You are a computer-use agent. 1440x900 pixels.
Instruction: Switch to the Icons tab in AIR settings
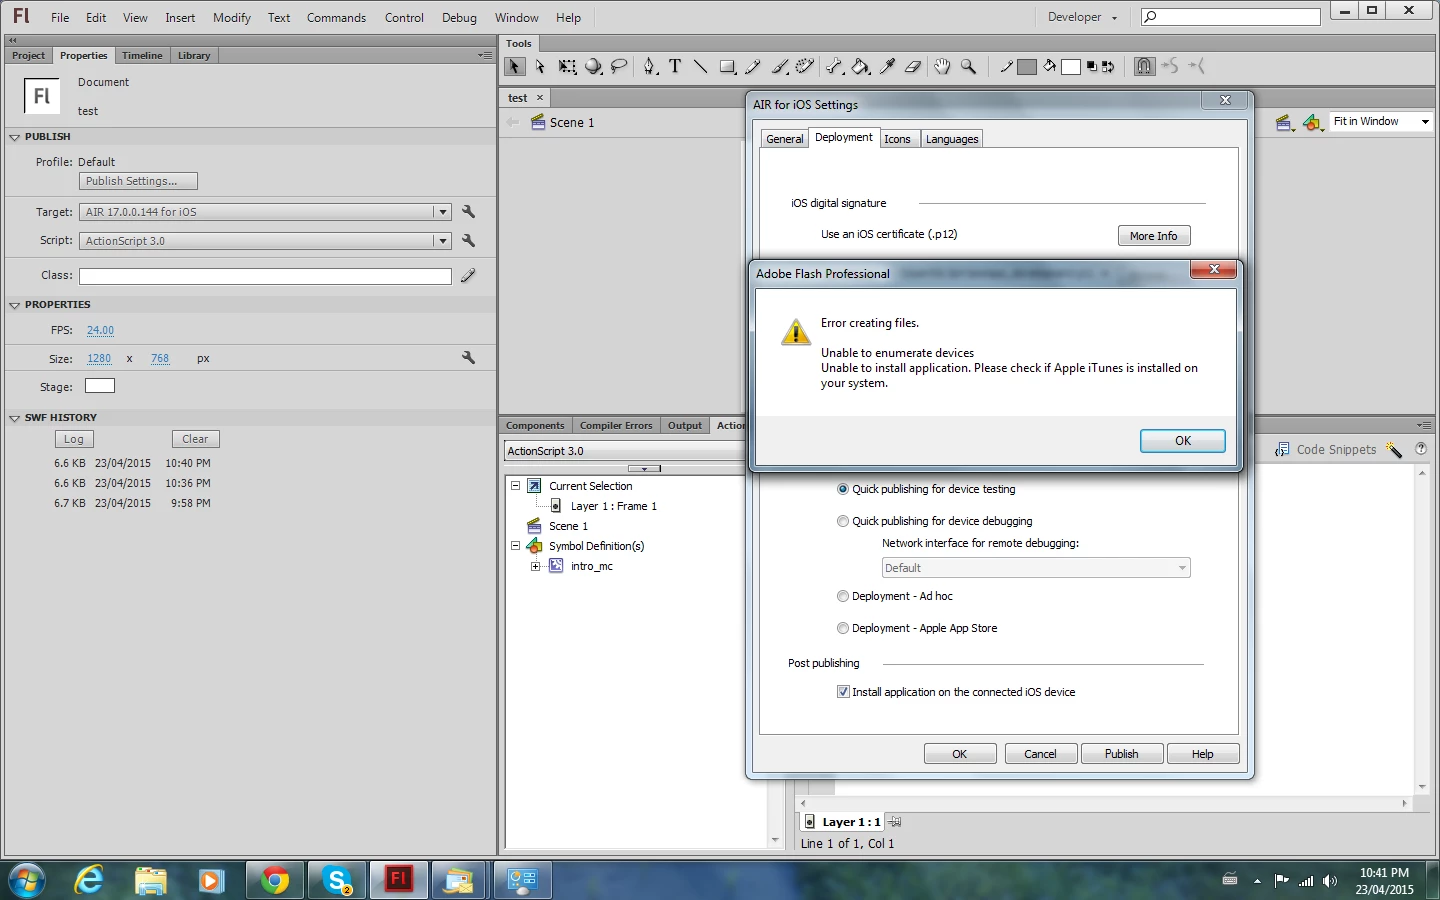[x=897, y=139]
